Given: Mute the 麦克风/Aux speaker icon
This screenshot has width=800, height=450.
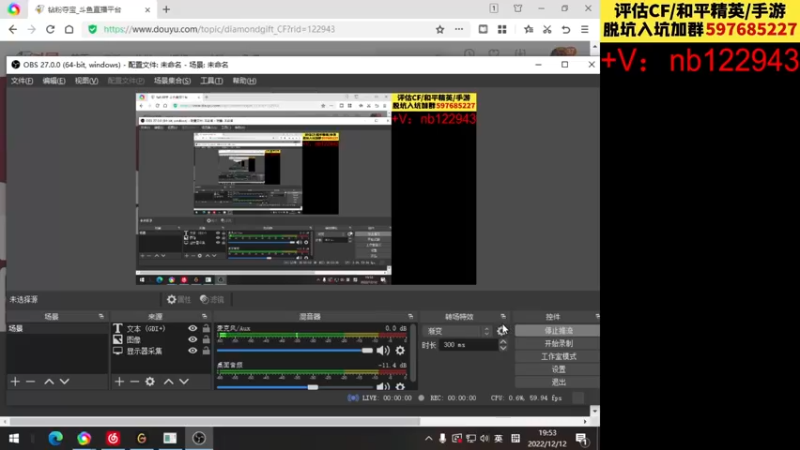Looking at the screenshot, I should (x=383, y=351).
